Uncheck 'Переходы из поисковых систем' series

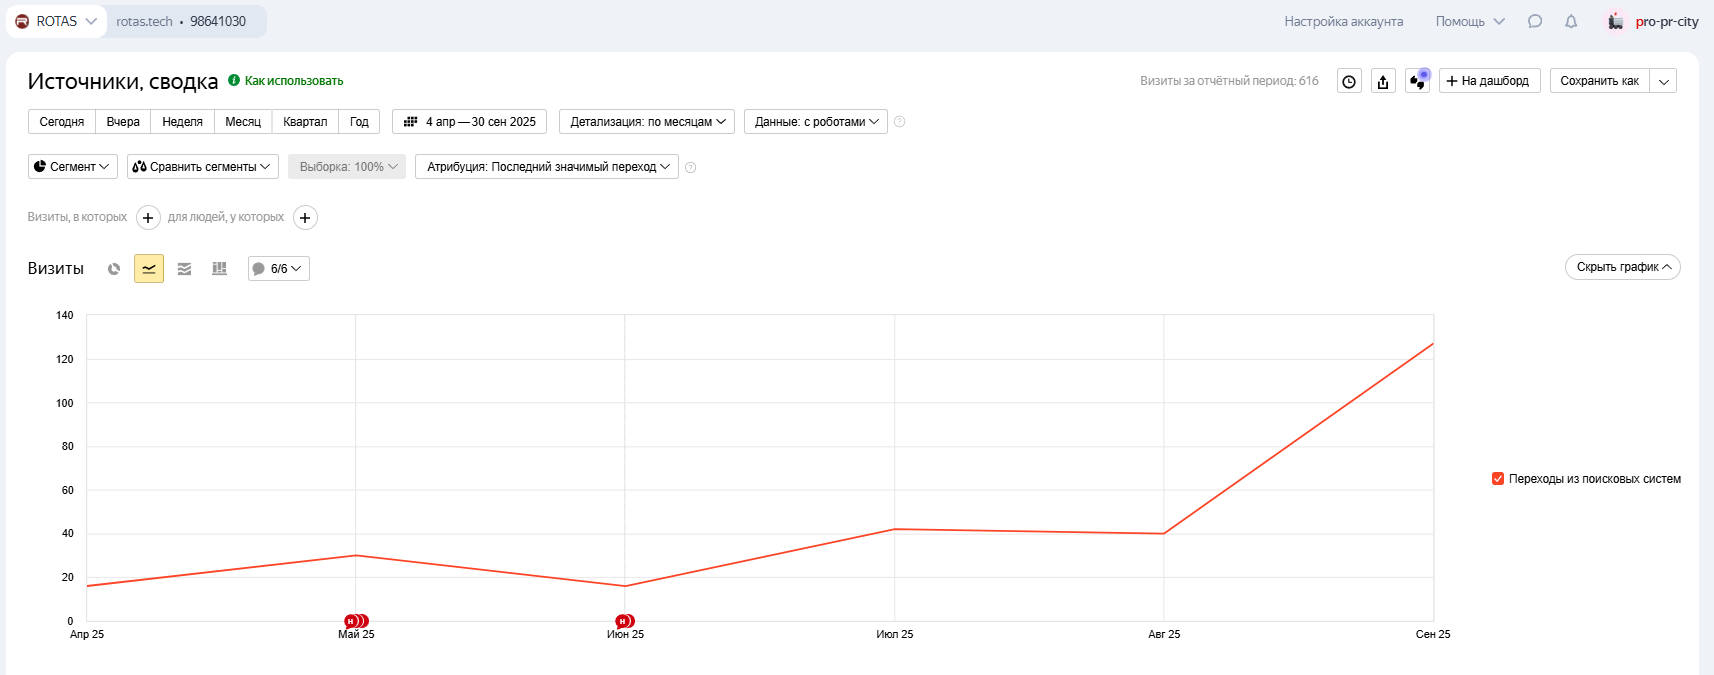pos(1498,479)
